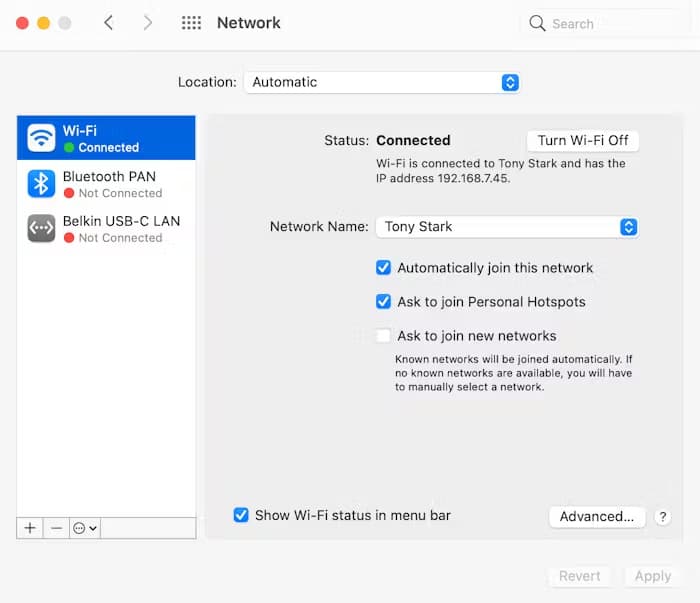Screen dimensions: 700x603
Task: Open the service action ellipsis menu
Action: [85, 528]
